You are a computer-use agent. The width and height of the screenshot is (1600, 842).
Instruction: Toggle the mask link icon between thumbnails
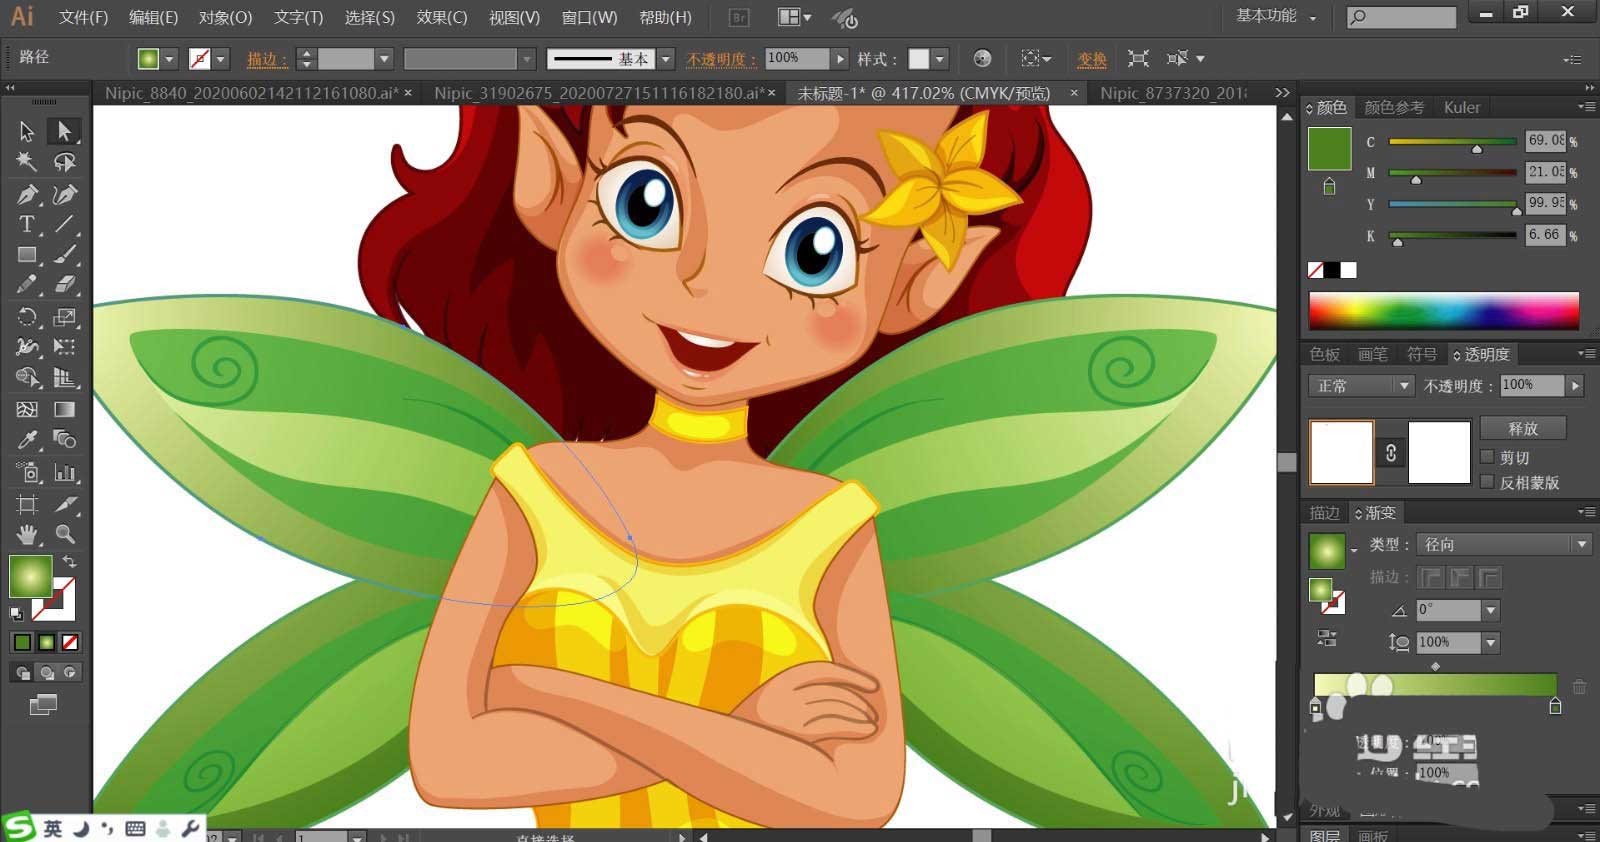(x=1390, y=453)
